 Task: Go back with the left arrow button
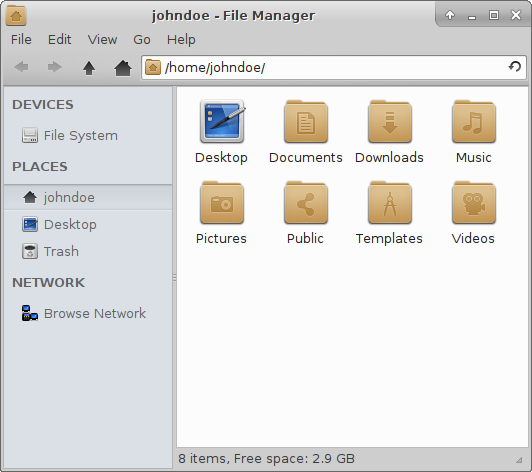tap(21, 68)
